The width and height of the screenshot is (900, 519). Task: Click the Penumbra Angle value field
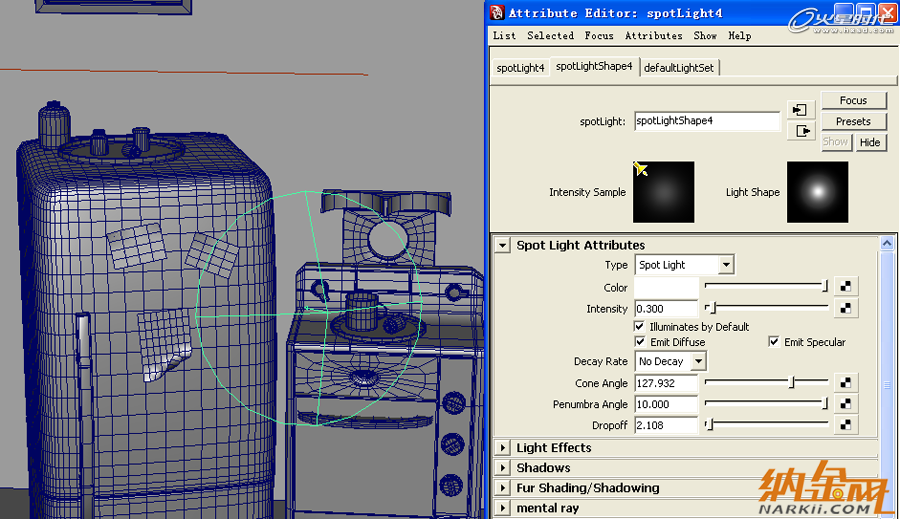click(666, 404)
